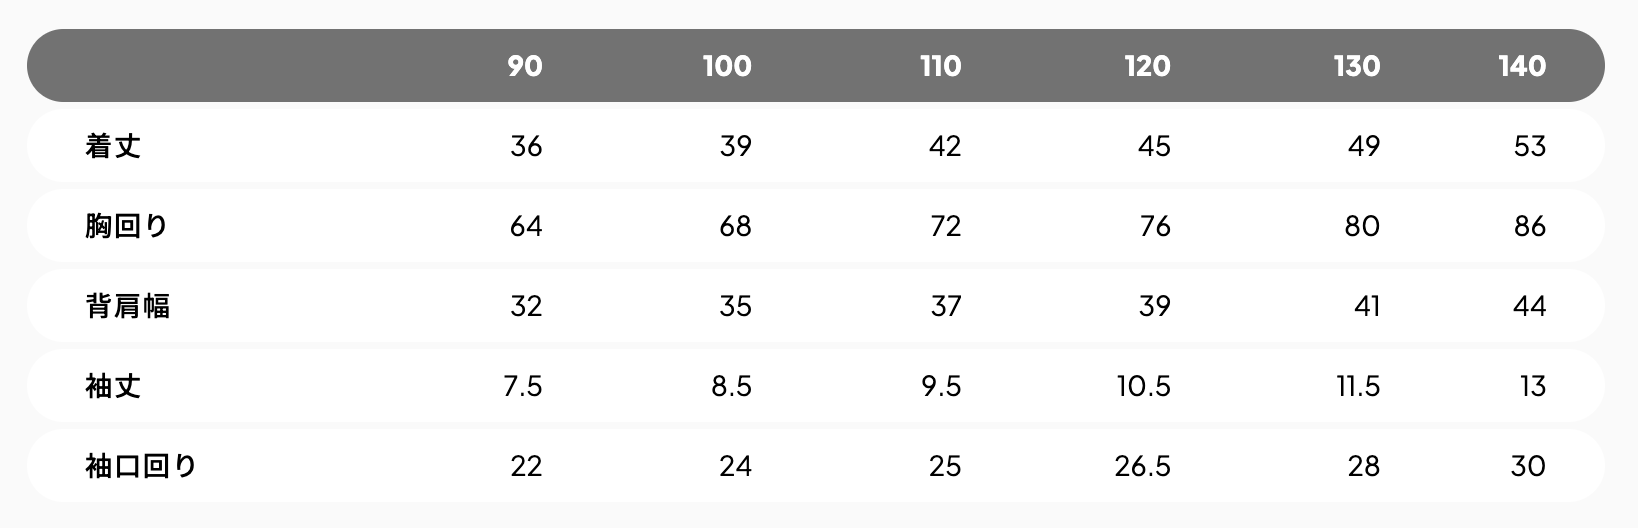Viewport: 1638px width, 528px height.
Task: Click 胸回り value 68 for size 100
Action: tap(735, 226)
